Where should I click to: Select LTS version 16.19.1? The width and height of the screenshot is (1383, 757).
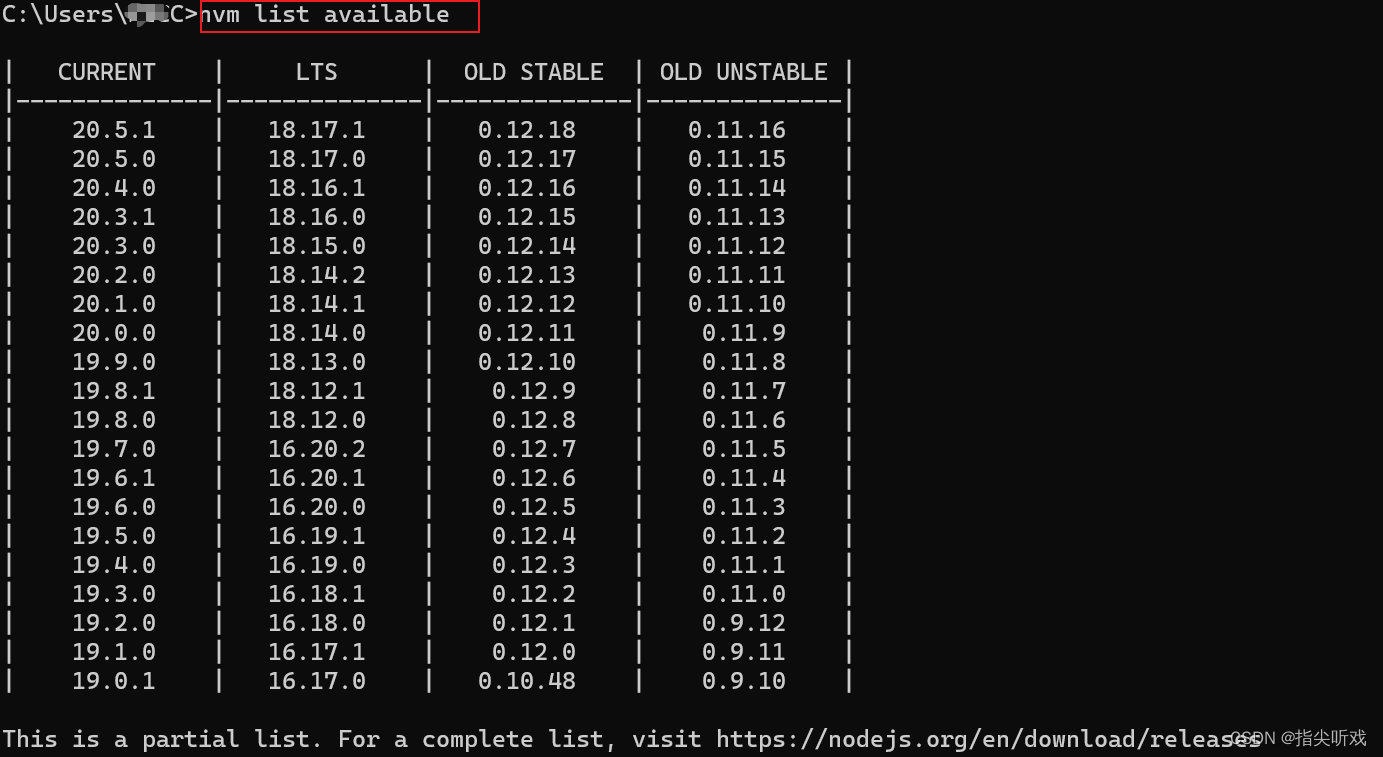tap(317, 537)
